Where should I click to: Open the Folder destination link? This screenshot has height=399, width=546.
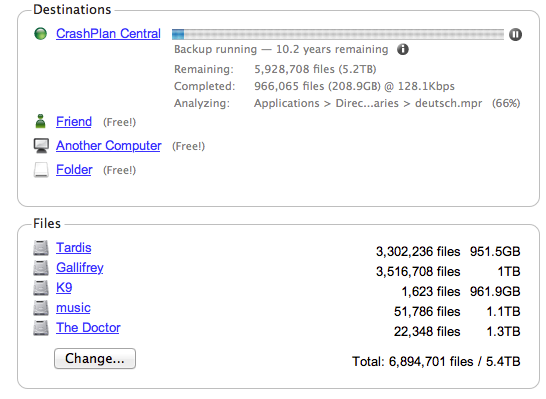[x=74, y=170]
